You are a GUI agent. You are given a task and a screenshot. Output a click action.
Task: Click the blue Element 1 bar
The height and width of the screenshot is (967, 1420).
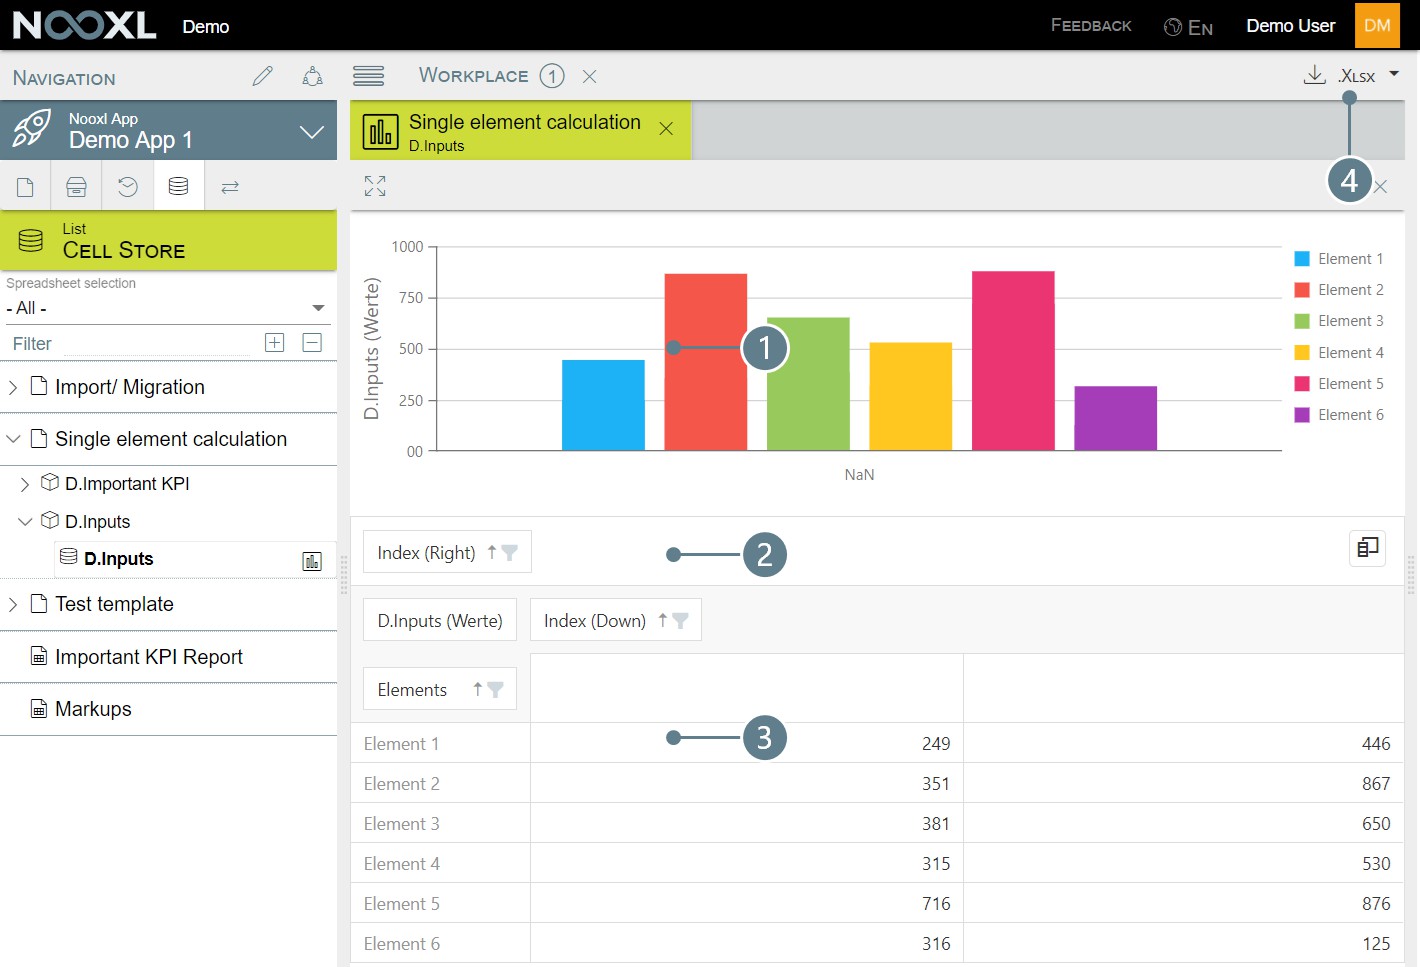[603, 405]
